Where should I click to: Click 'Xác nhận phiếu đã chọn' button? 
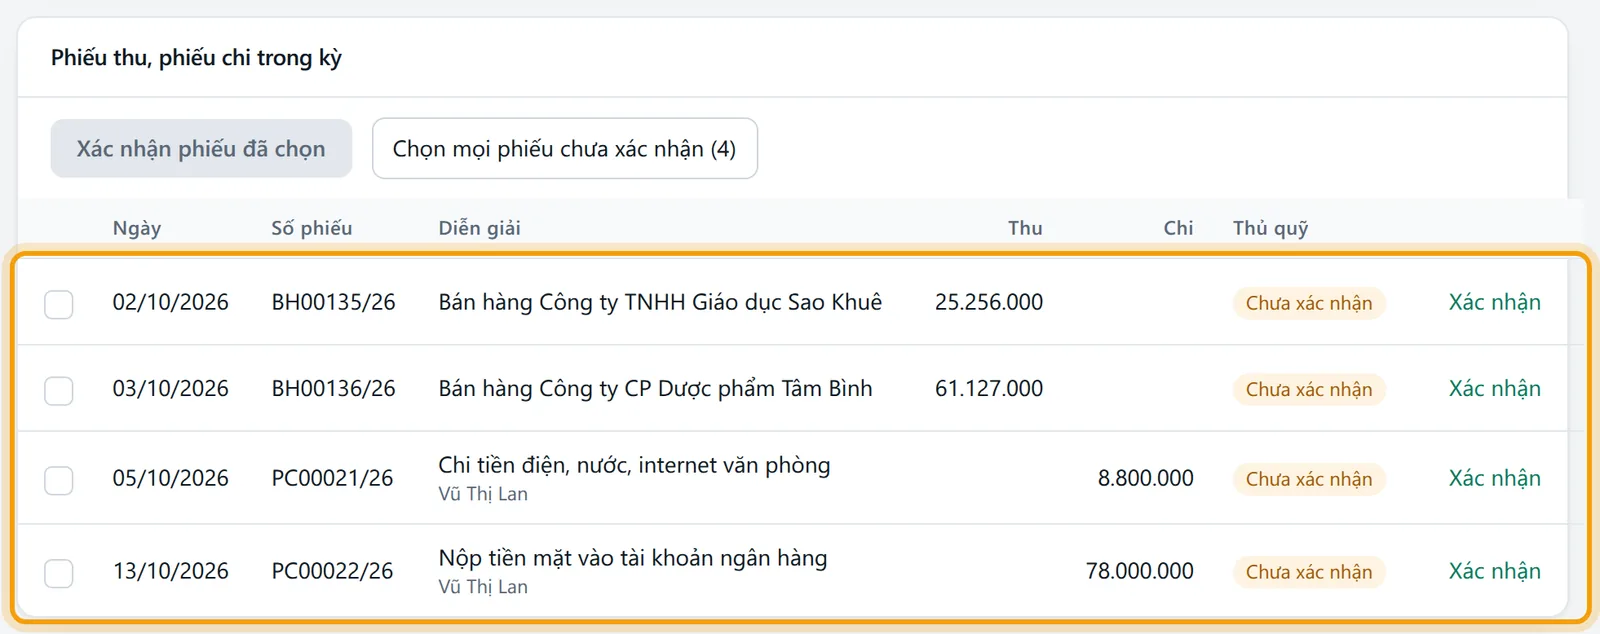pos(201,149)
